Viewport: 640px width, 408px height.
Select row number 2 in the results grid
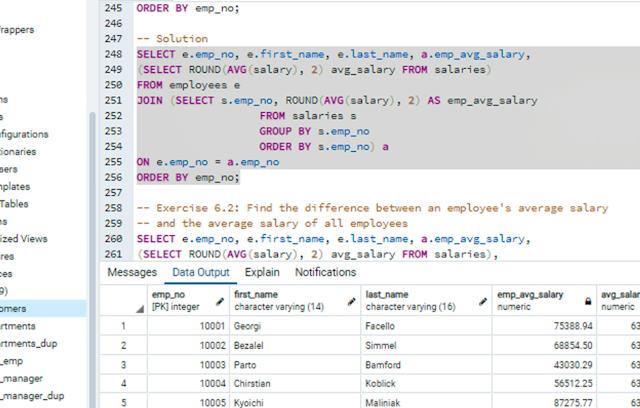coord(123,345)
